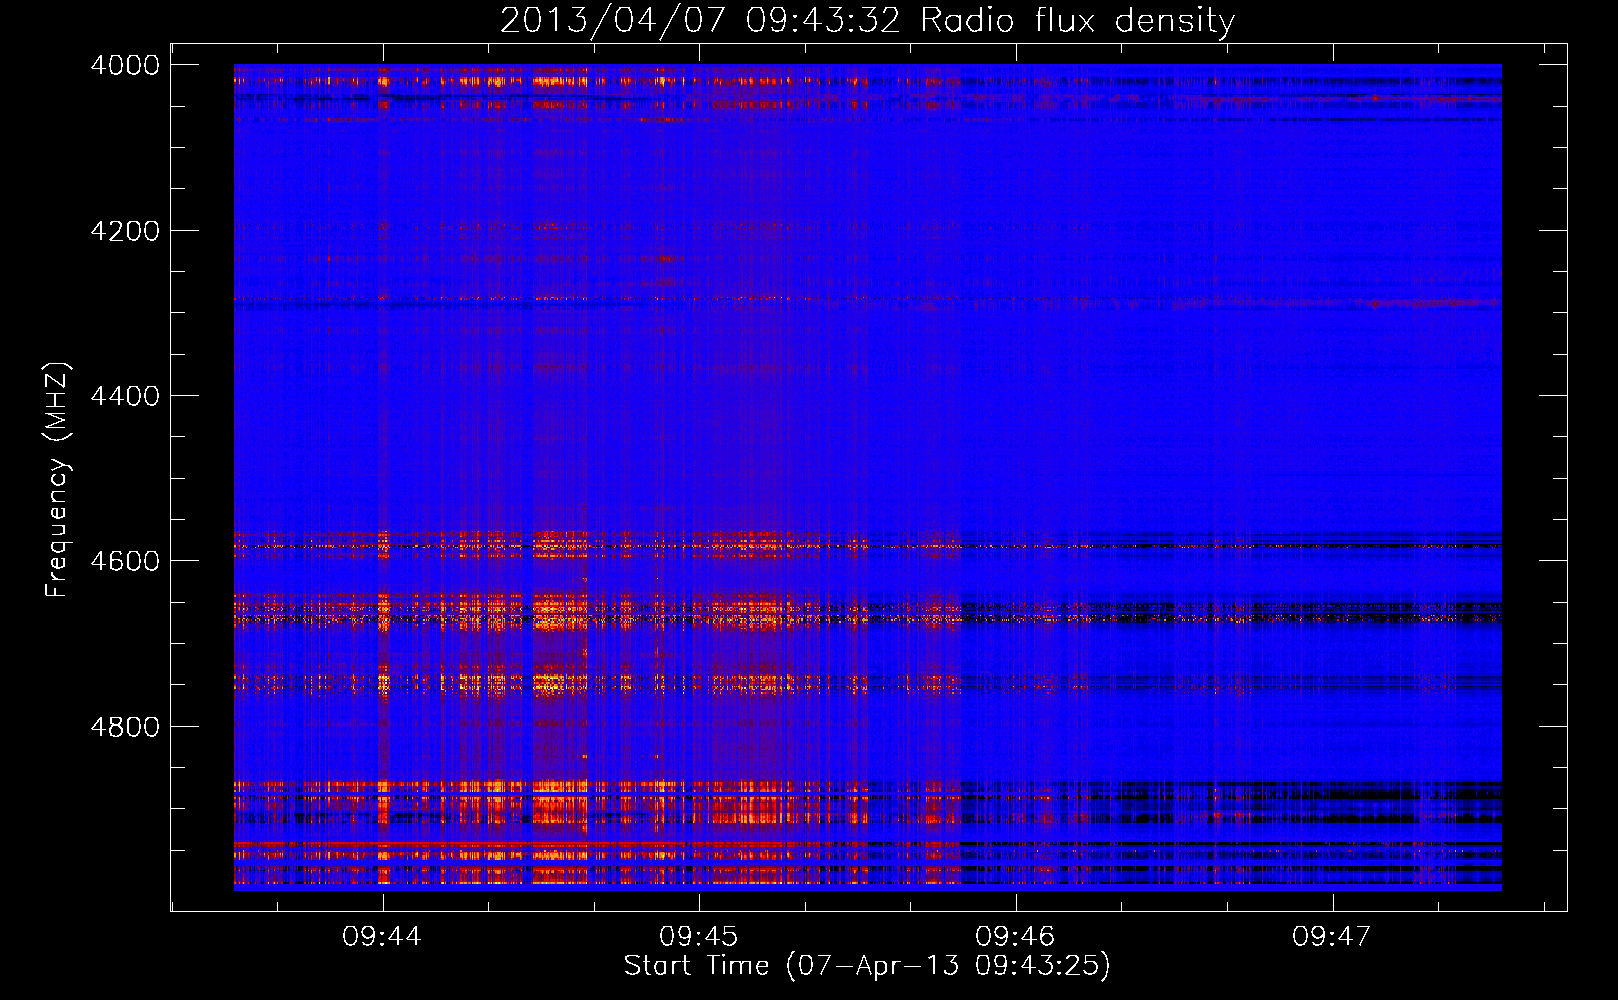
Task: Click the '09:44' time axis label
Action: coord(382,937)
